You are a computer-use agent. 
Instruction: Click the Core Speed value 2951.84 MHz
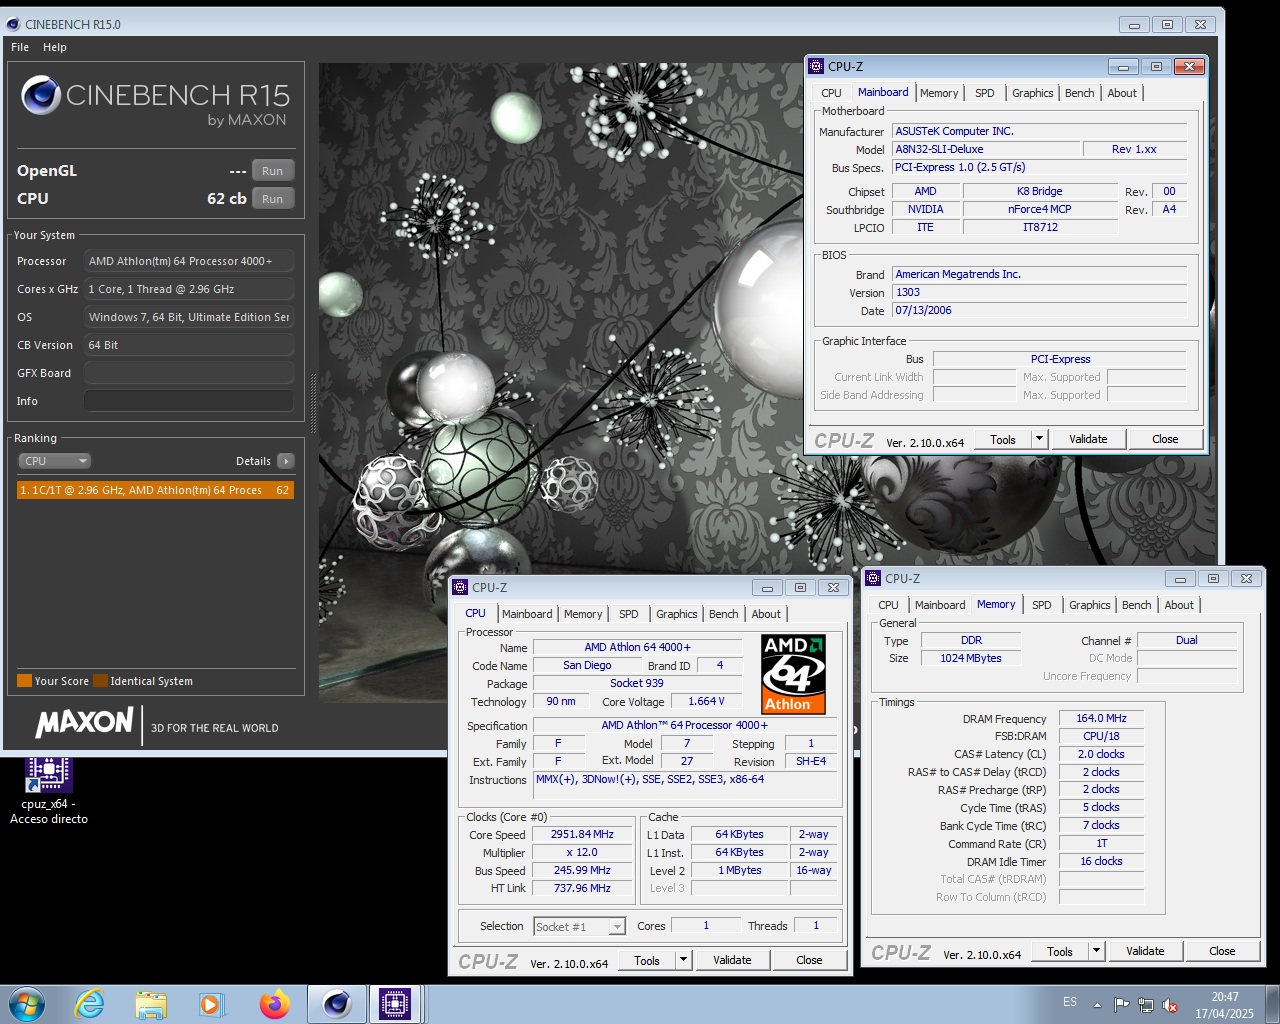(582, 835)
